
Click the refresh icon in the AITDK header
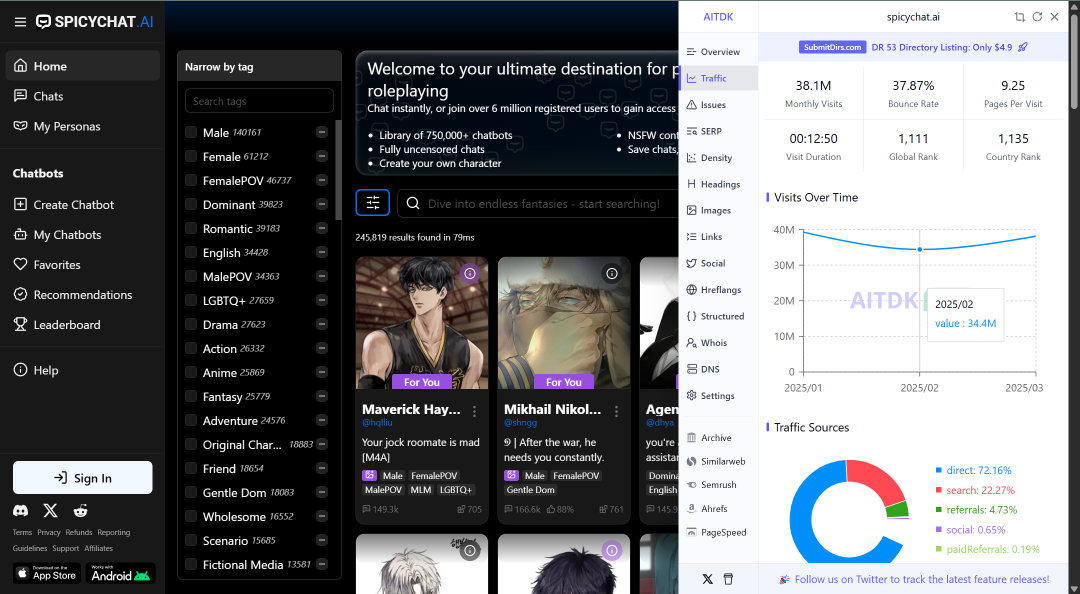(x=1037, y=17)
